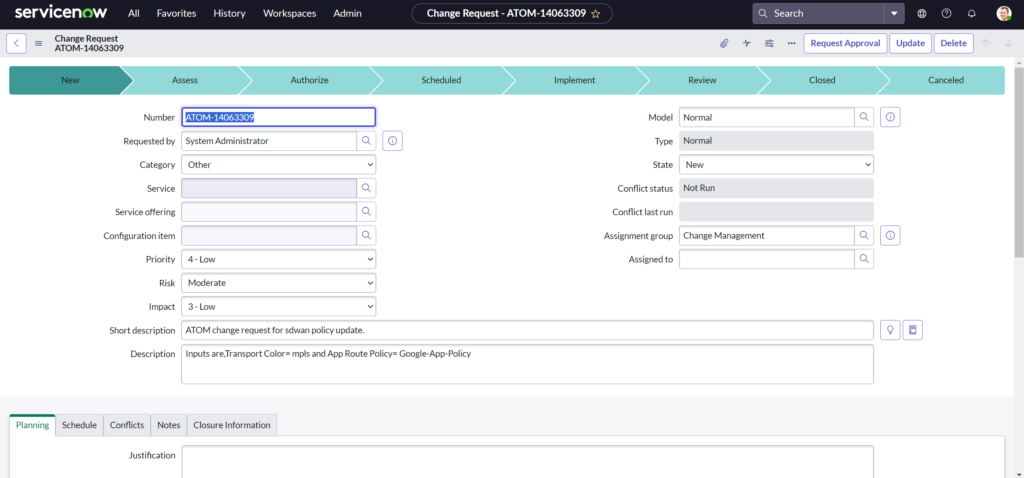Expand the search scope dropdown arrow

pos(894,14)
